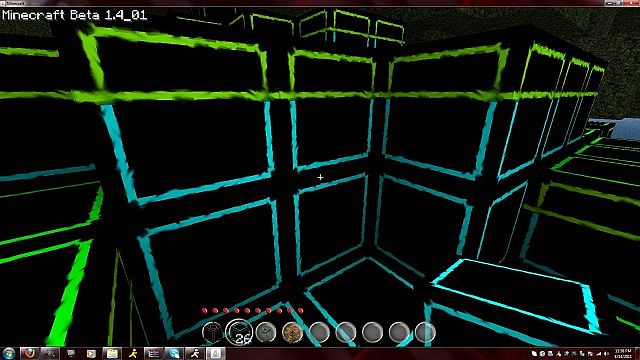Image resolution: width=640 pixels, height=360 pixels.
Task: Select the first hotbar slot with black block
Action: point(213,332)
